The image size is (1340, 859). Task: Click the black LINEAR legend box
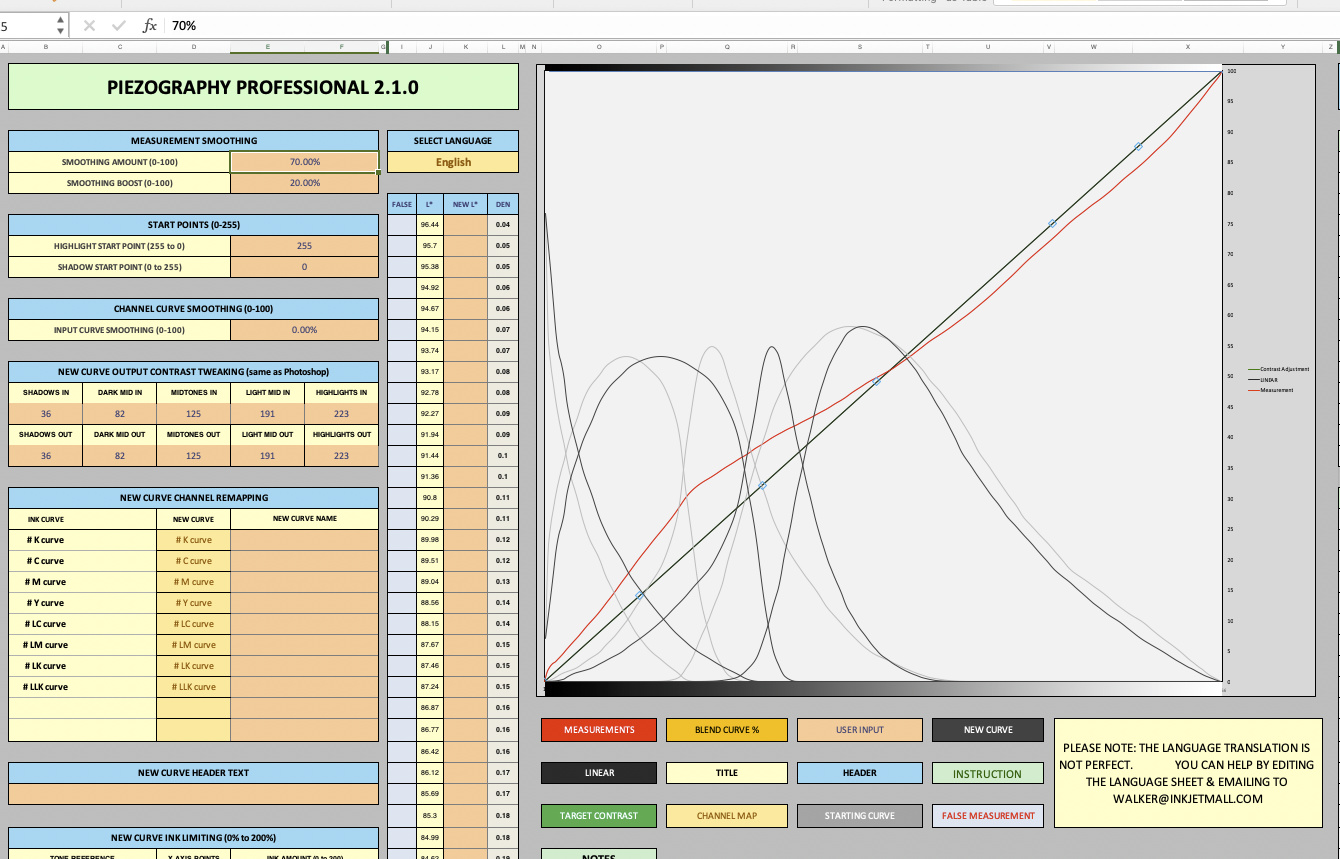pos(599,773)
